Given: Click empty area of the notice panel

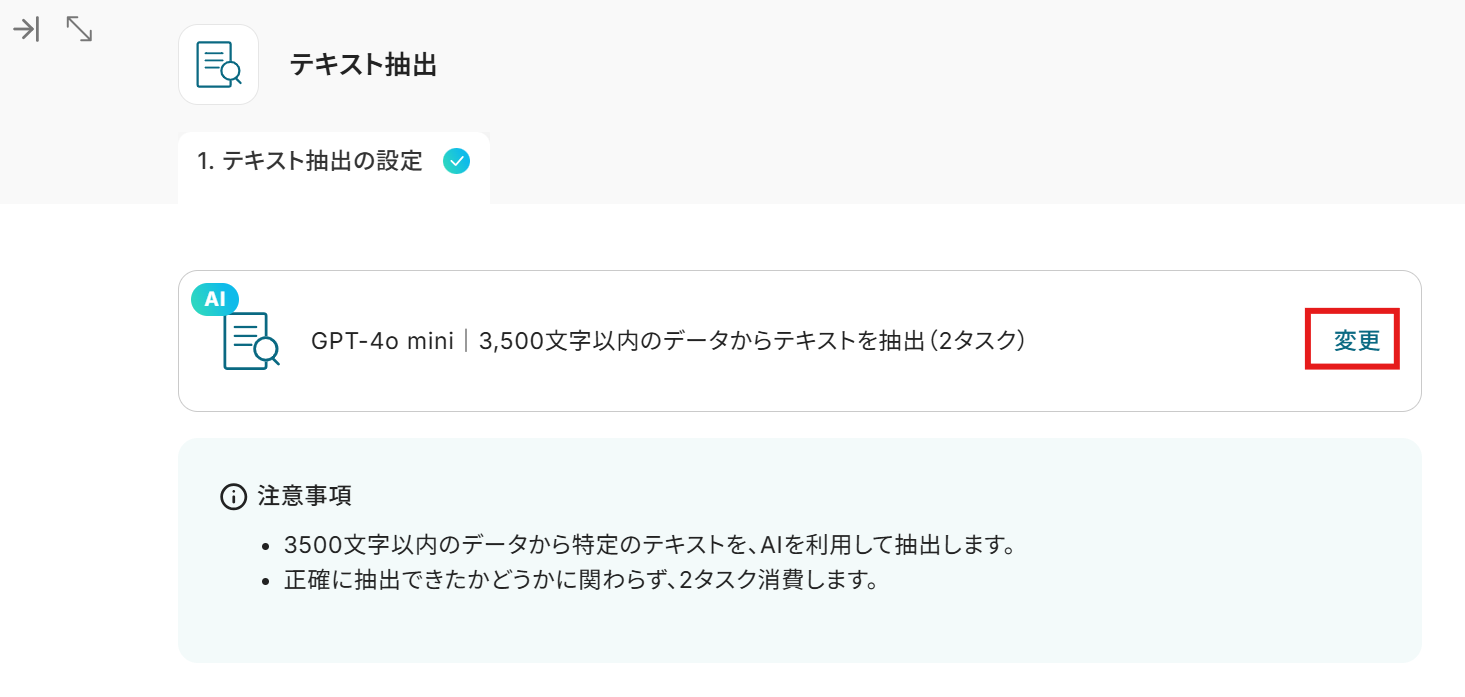Looking at the screenshot, I should click(x=1100, y=620).
